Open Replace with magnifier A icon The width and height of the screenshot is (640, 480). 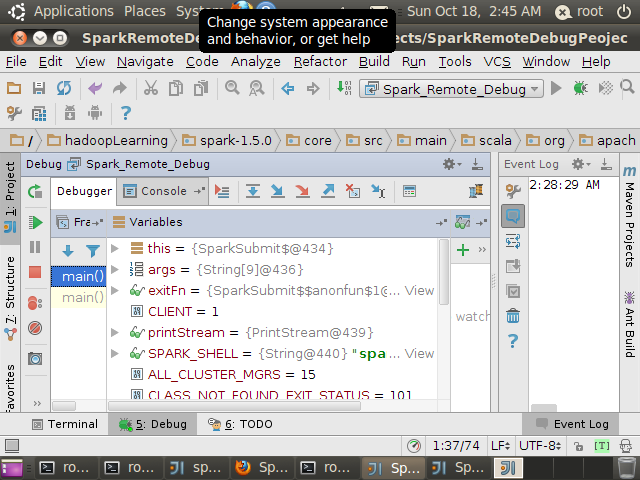(257, 88)
